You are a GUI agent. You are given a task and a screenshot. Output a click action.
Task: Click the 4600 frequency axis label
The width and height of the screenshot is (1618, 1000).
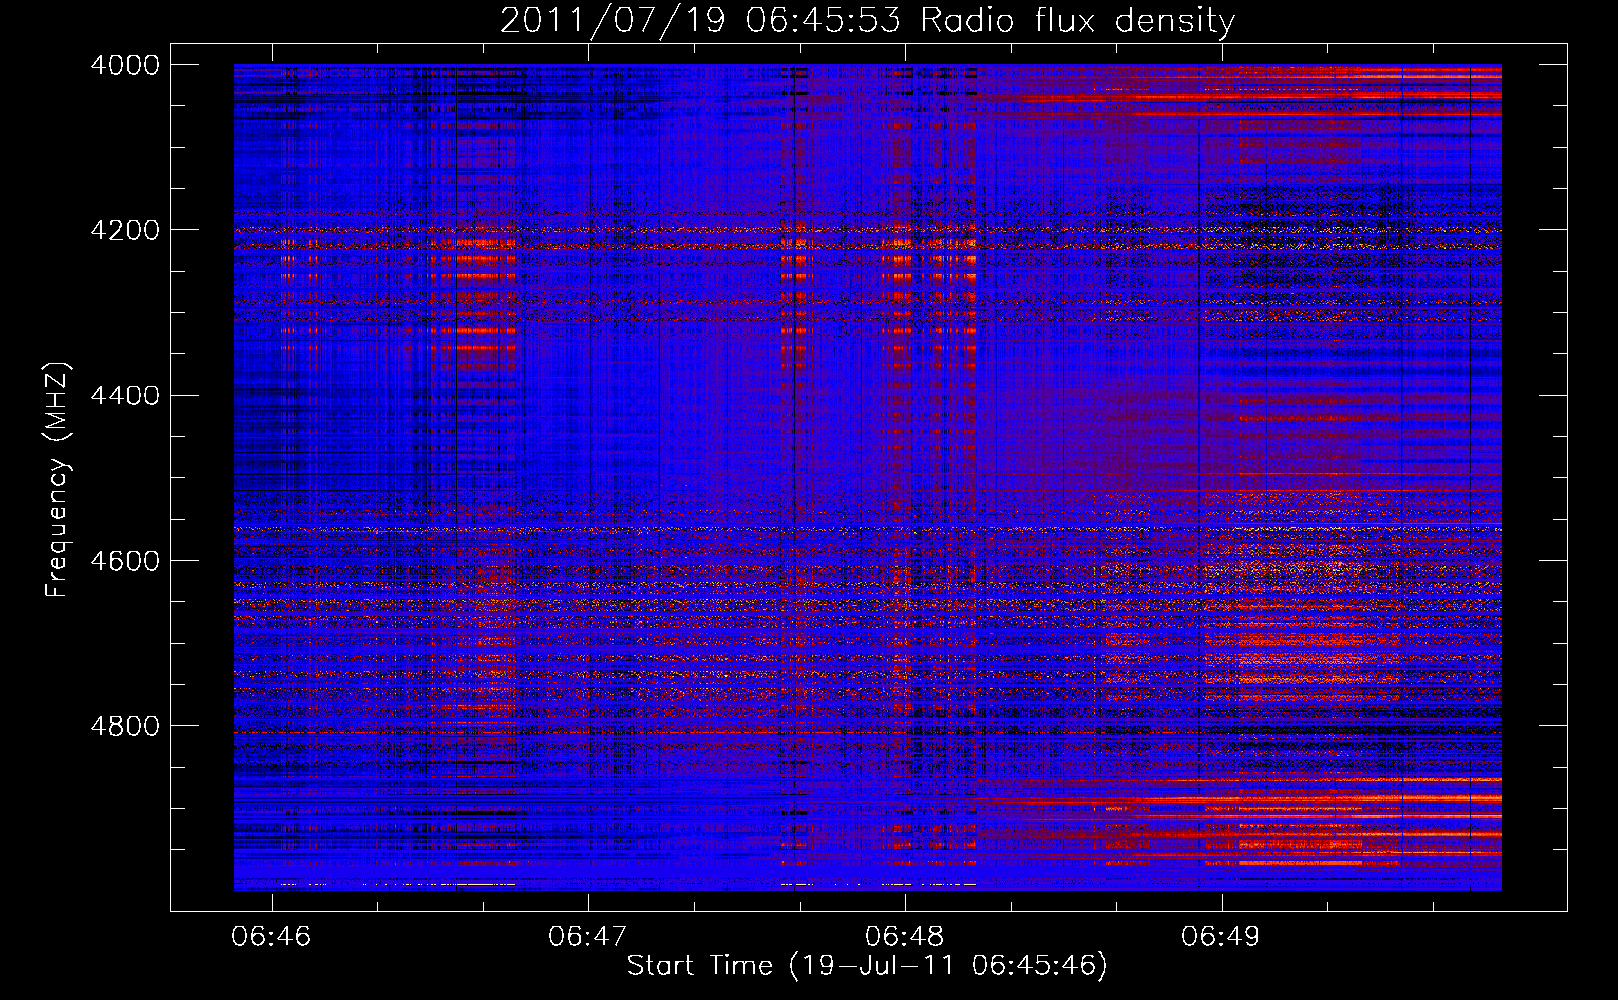(x=125, y=561)
